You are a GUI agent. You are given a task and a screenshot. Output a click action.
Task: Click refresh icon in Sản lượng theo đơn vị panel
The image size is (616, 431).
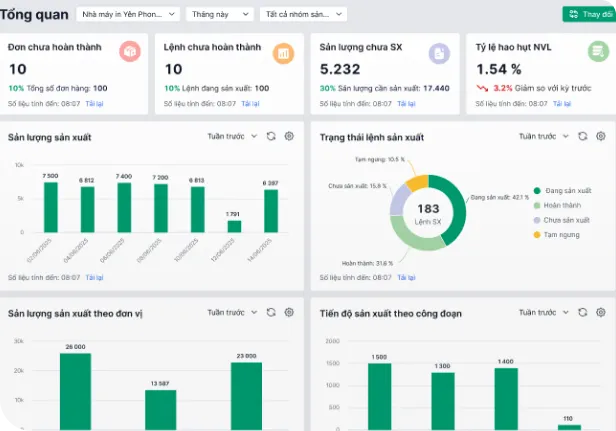pos(271,312)
